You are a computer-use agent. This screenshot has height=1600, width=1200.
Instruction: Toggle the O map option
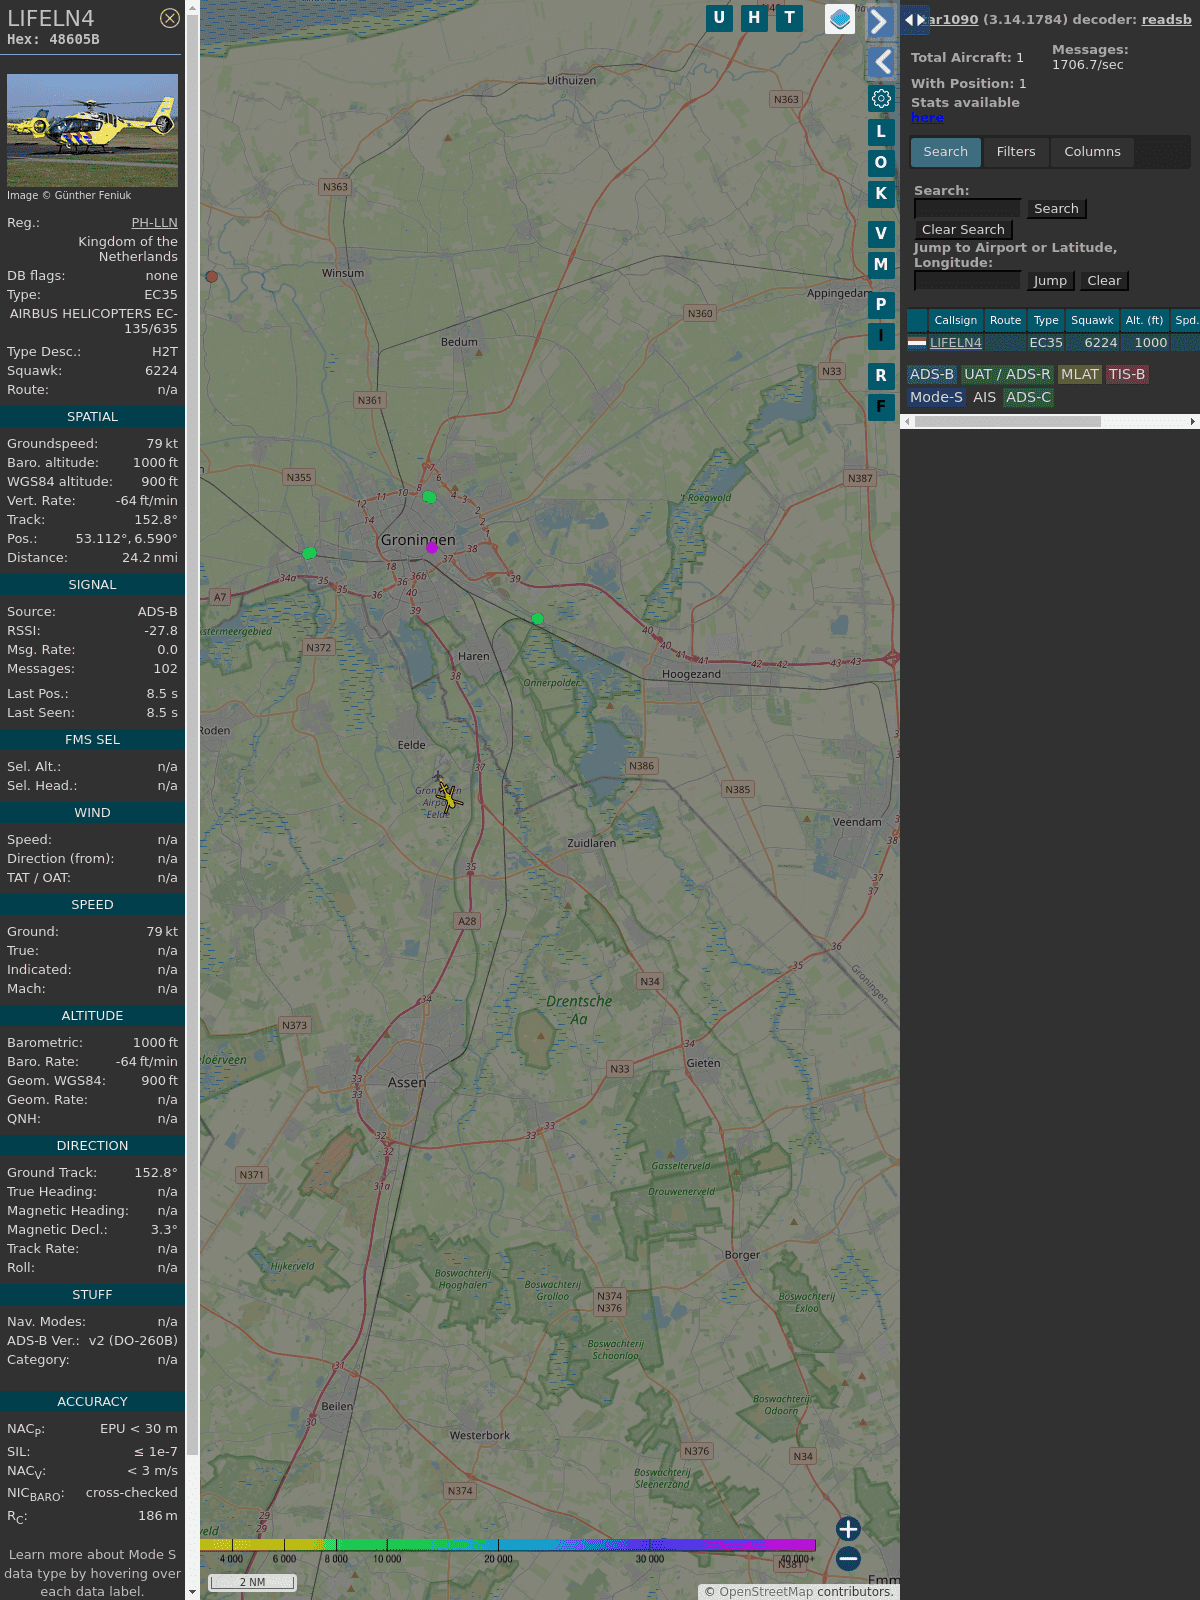(881, 163)
